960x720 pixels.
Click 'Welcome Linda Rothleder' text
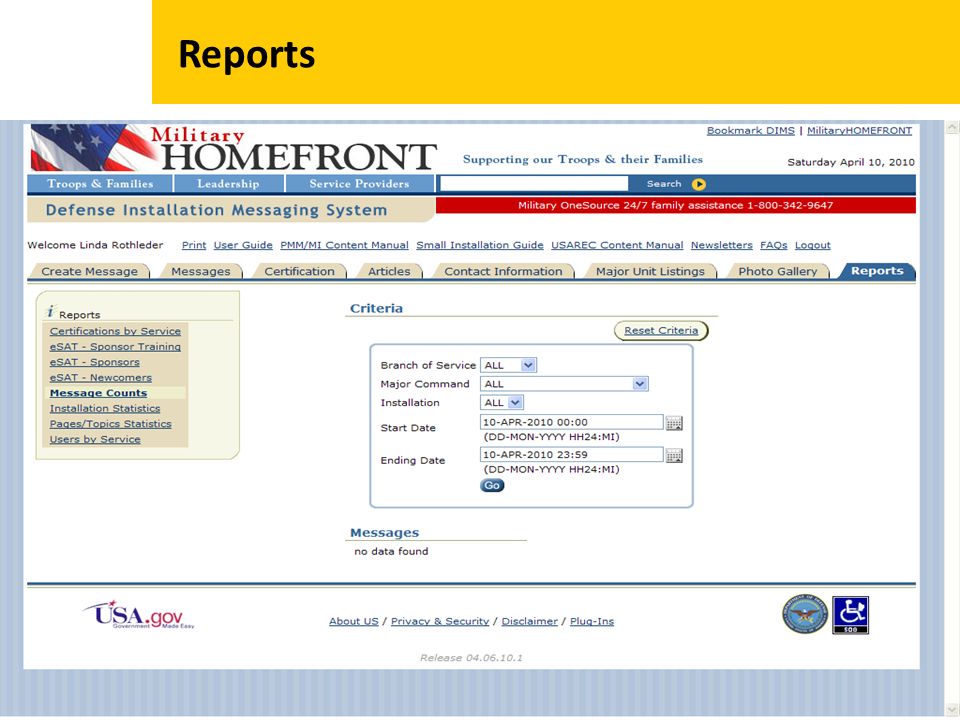point(96,245)
